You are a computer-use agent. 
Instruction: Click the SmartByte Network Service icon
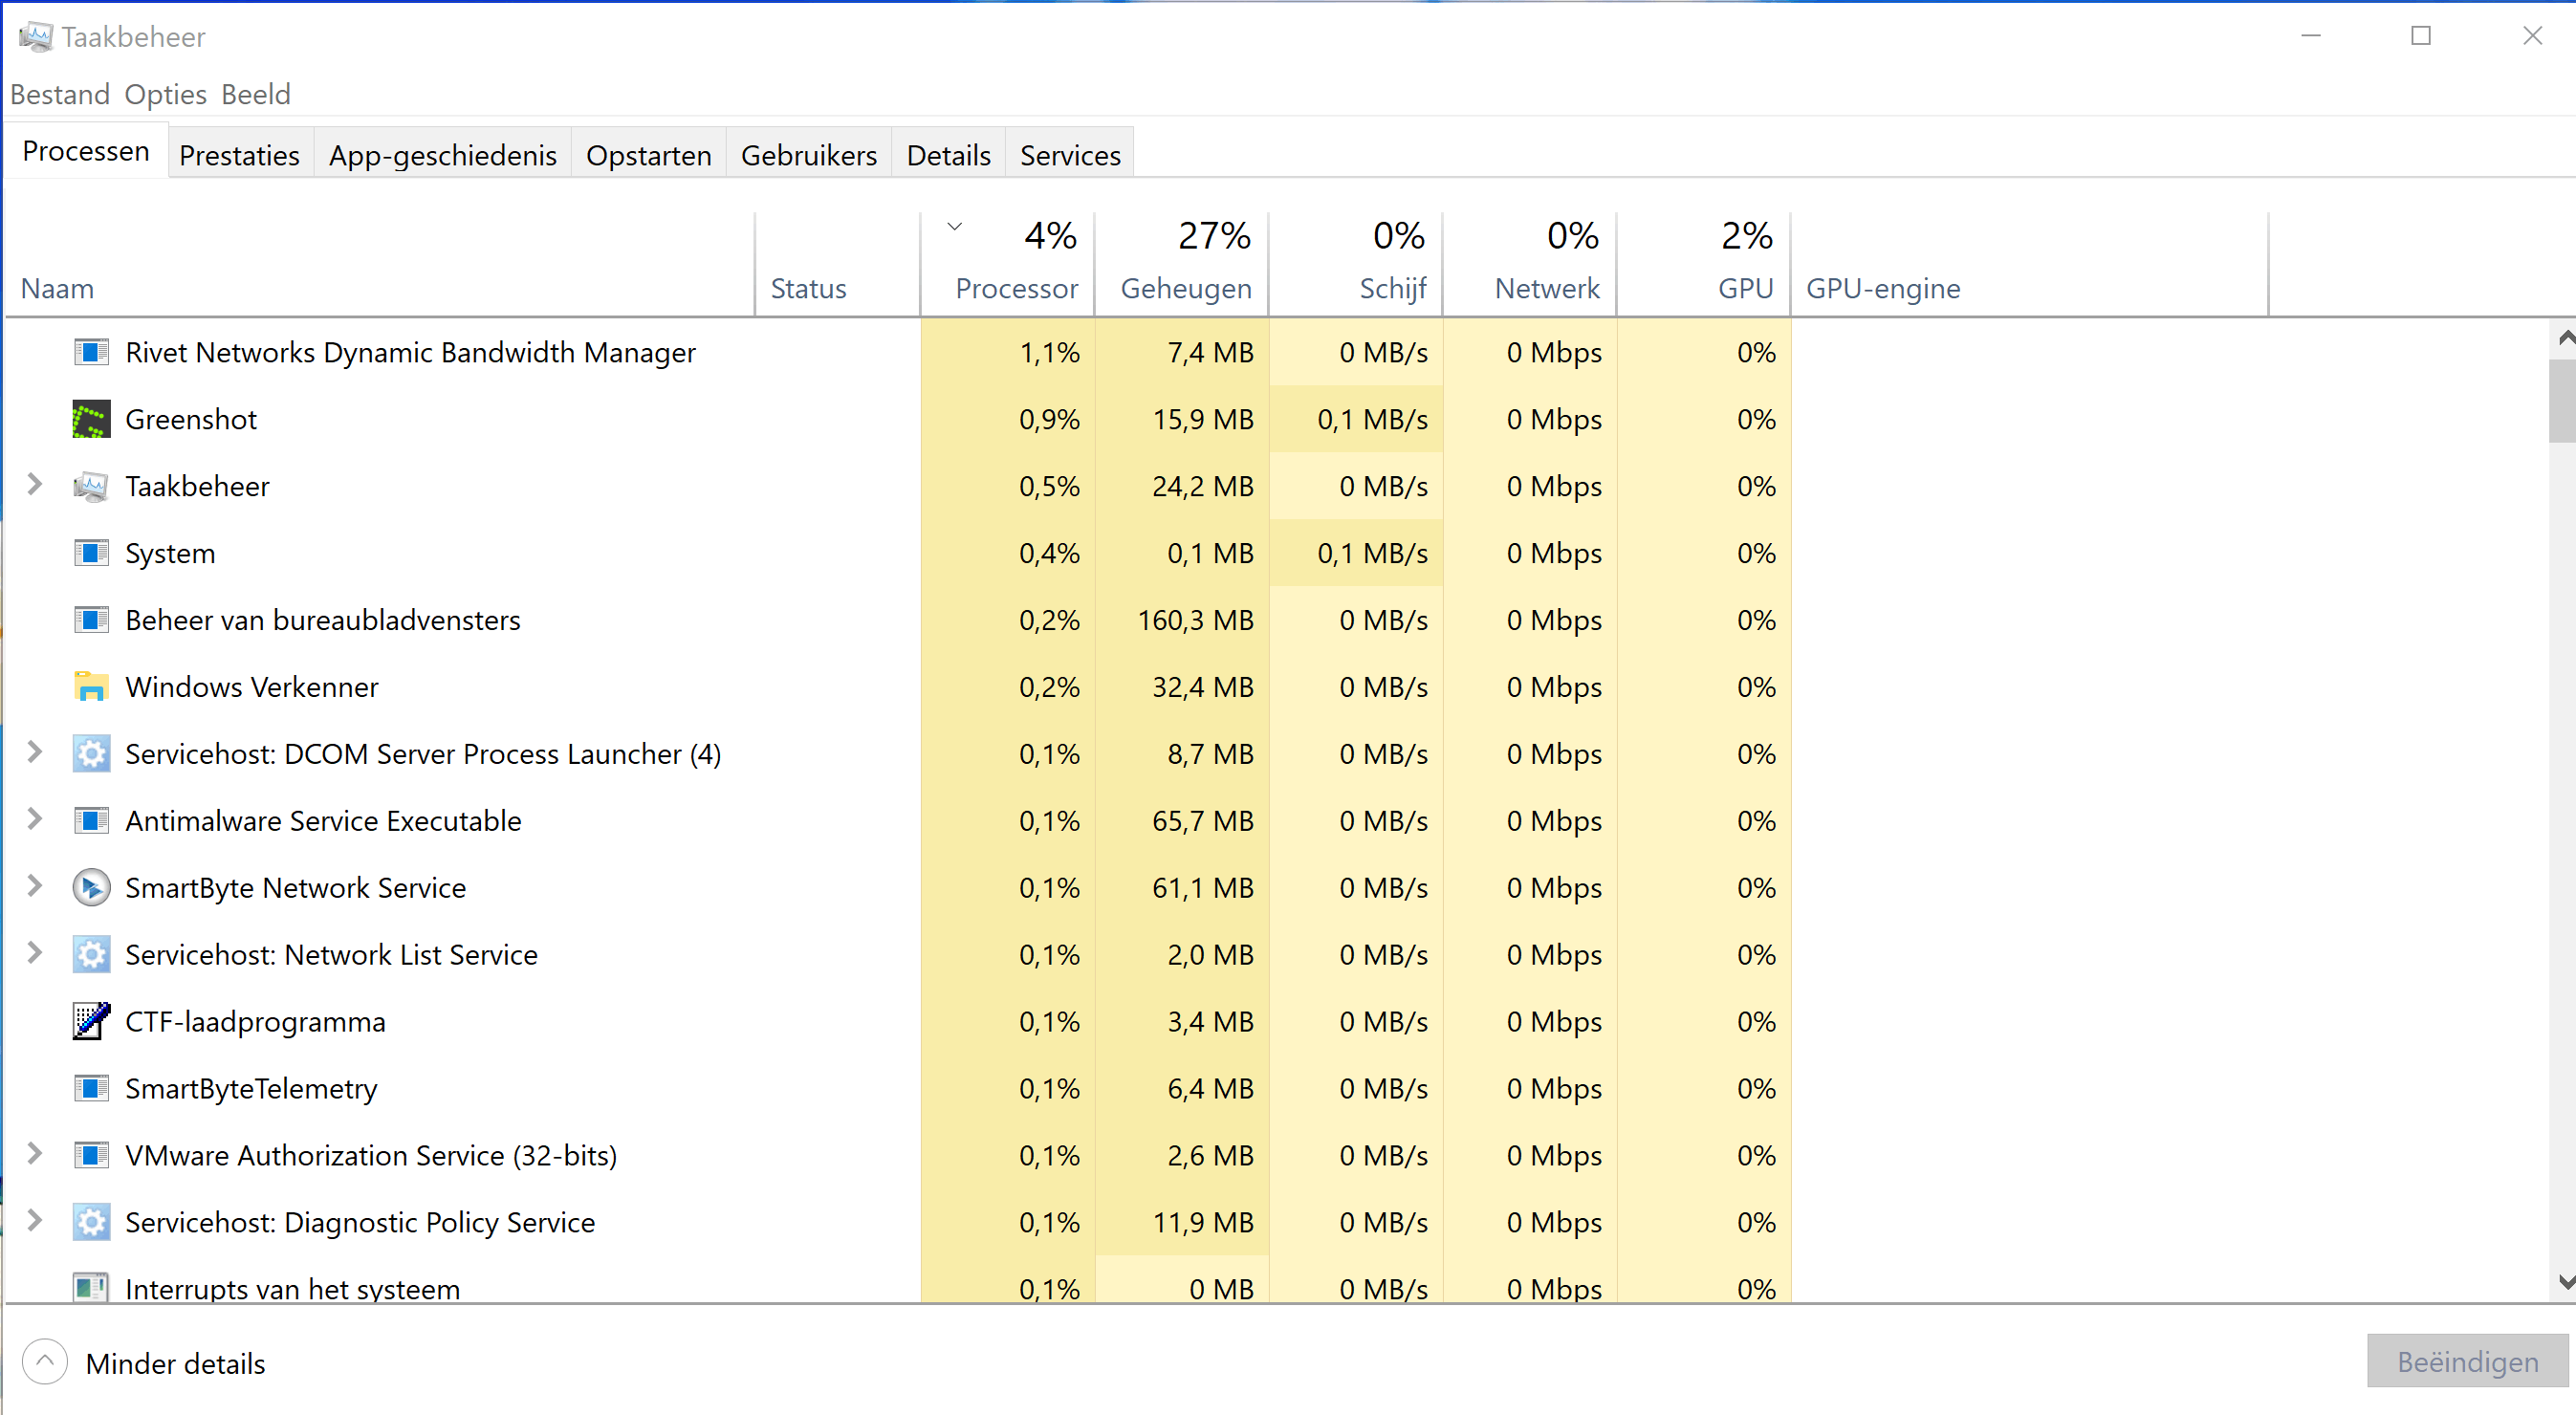tap(91, 888)
